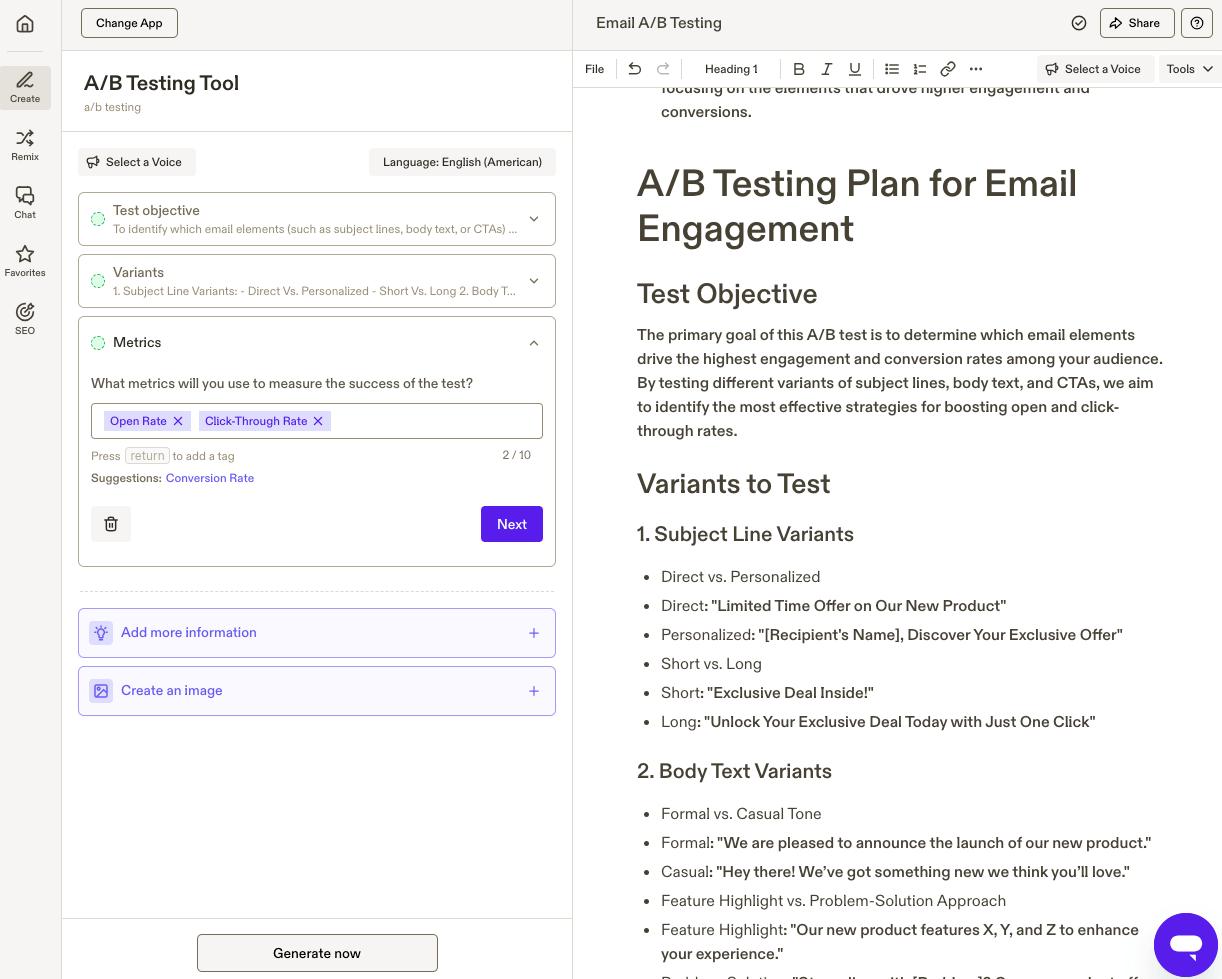This screenshot has width=1222, height=979.
Task: Open the Chat section in sidebar
Action: (x=25, y=203)
